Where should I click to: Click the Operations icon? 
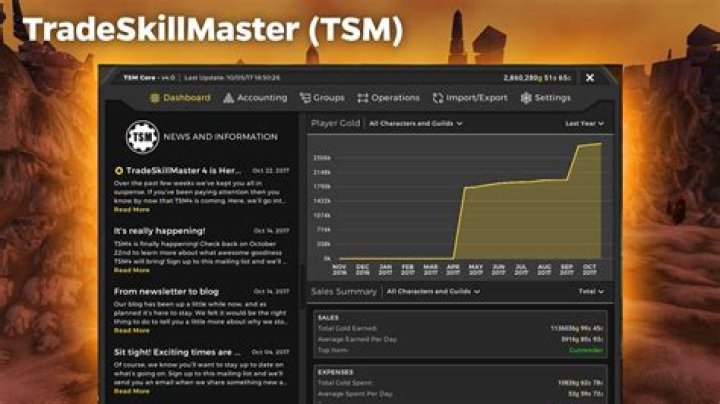point(363,98)
